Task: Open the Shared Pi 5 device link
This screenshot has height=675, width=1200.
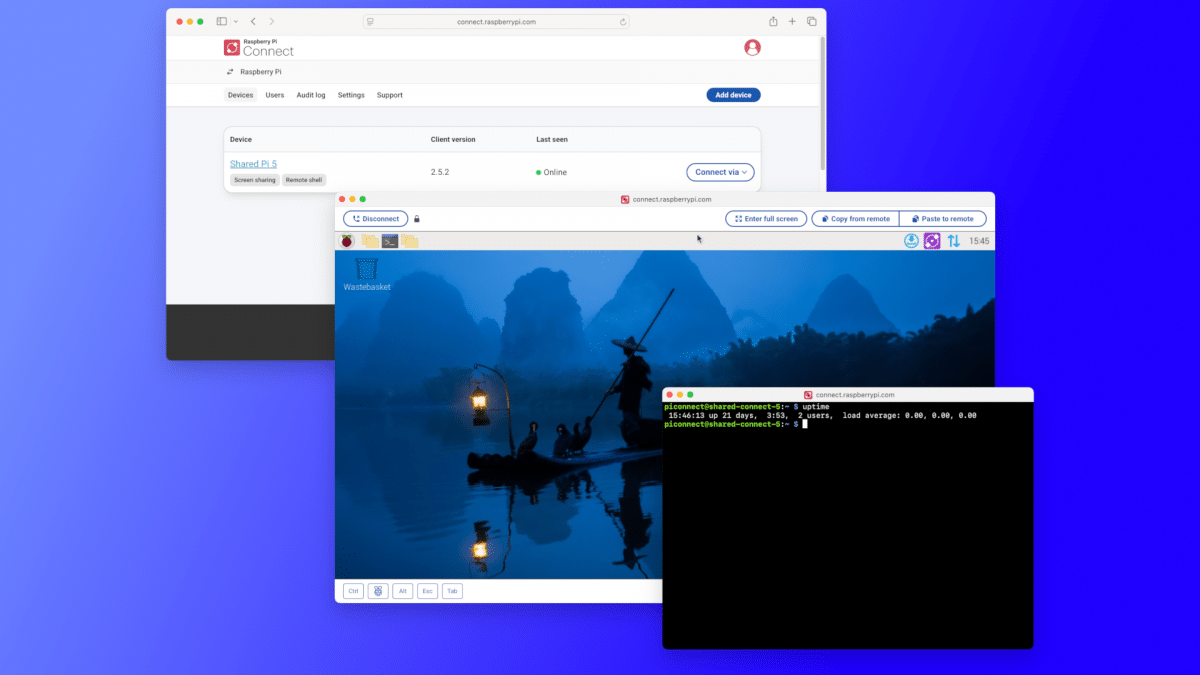Action: tap(253, 164)
